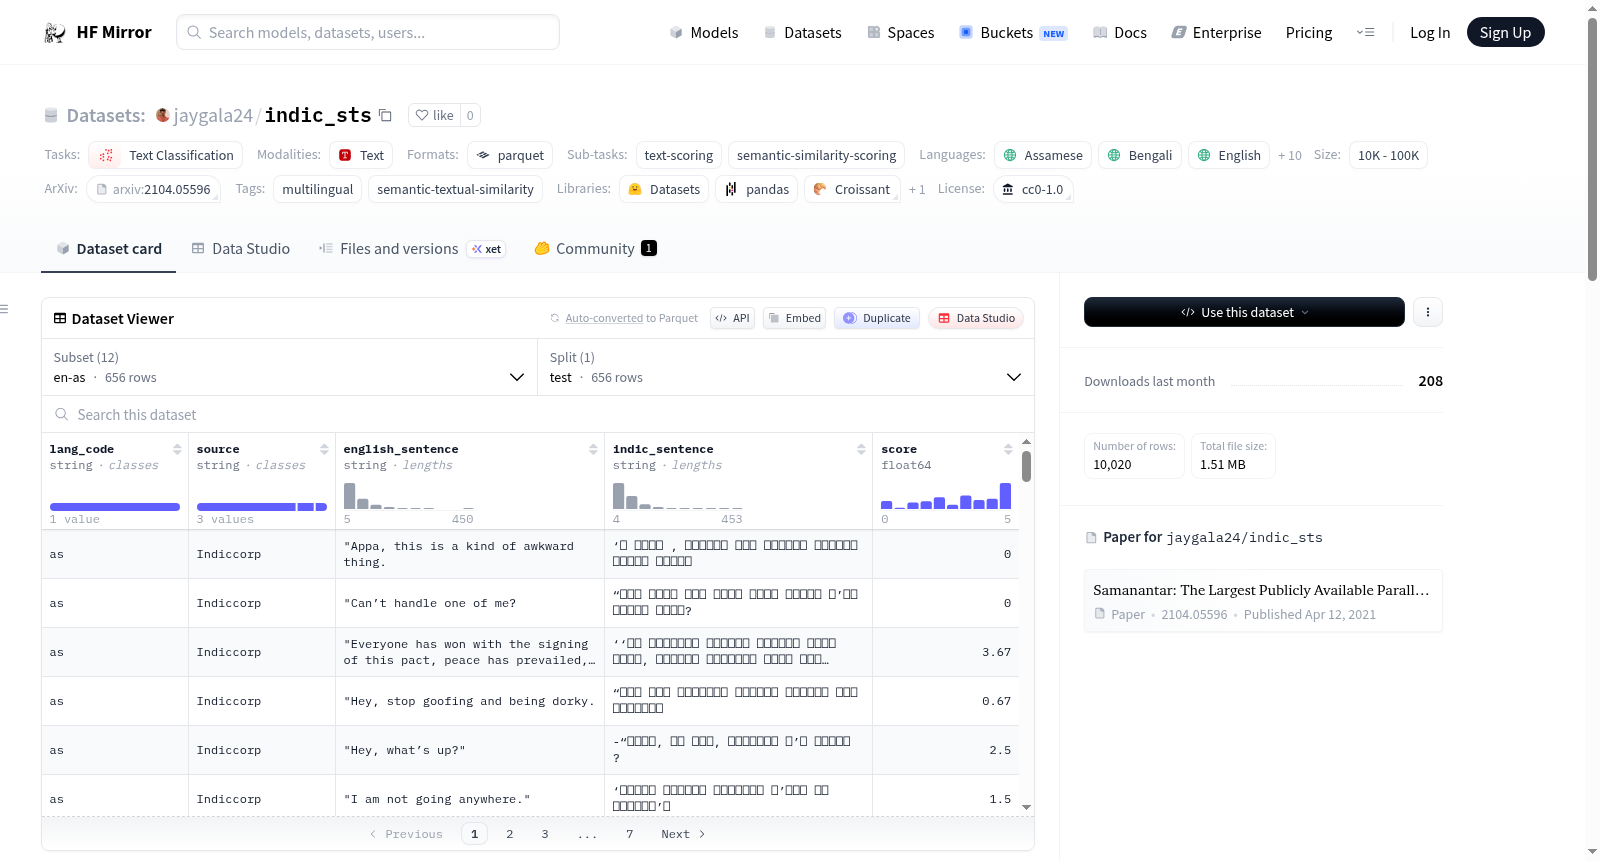The height and width of the screenshot is (861, 1600).
Task: Click the HF Mirror logo icon
Action: click(55, 32)
